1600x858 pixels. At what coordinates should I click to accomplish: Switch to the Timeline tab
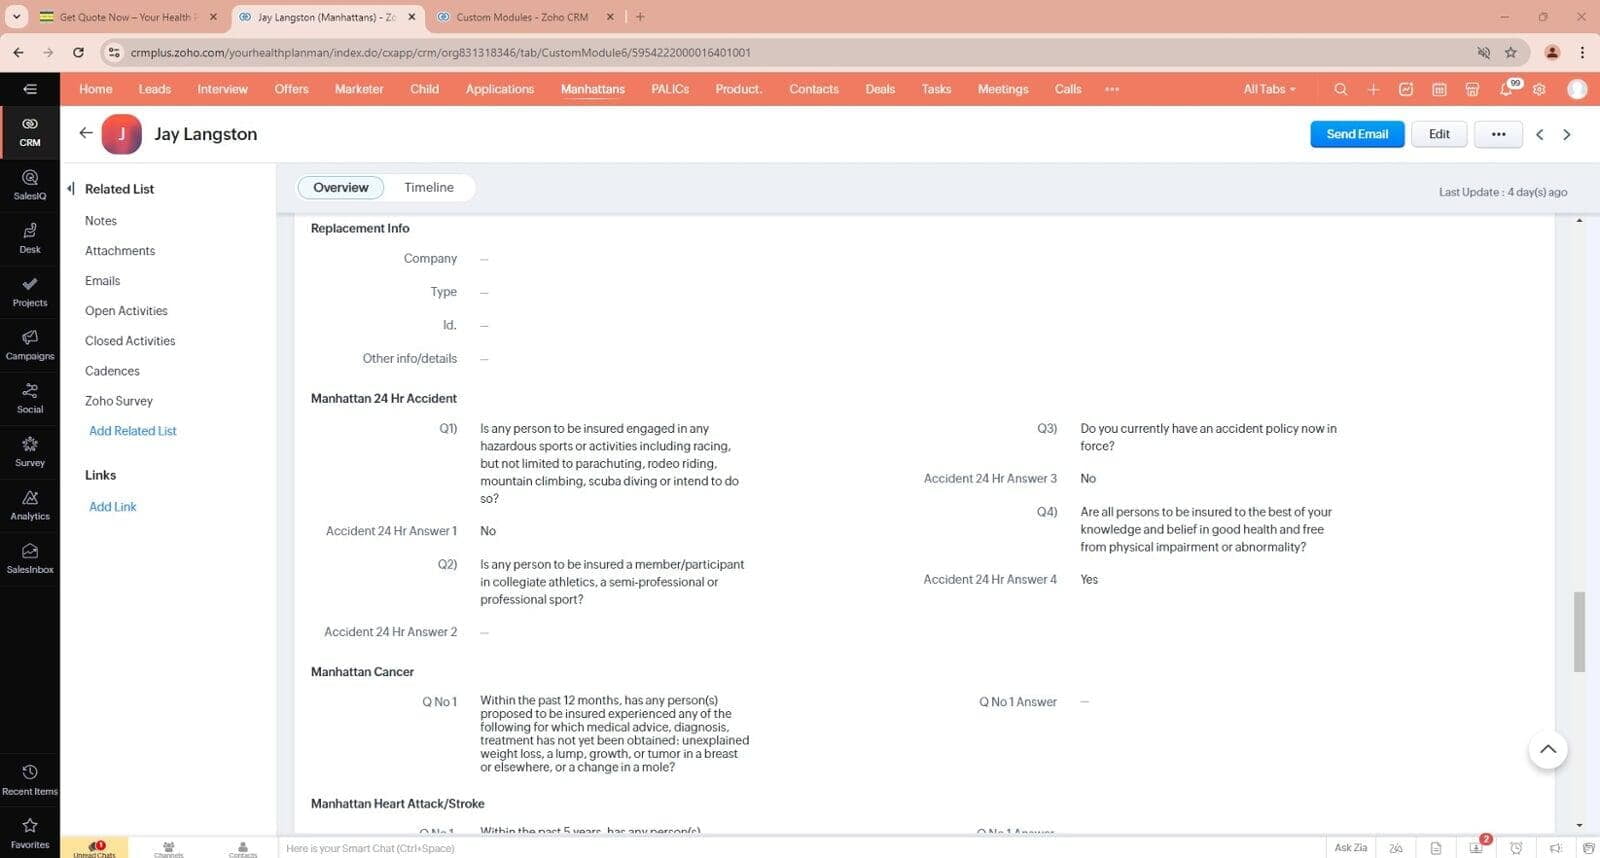[x=429, y=187]
